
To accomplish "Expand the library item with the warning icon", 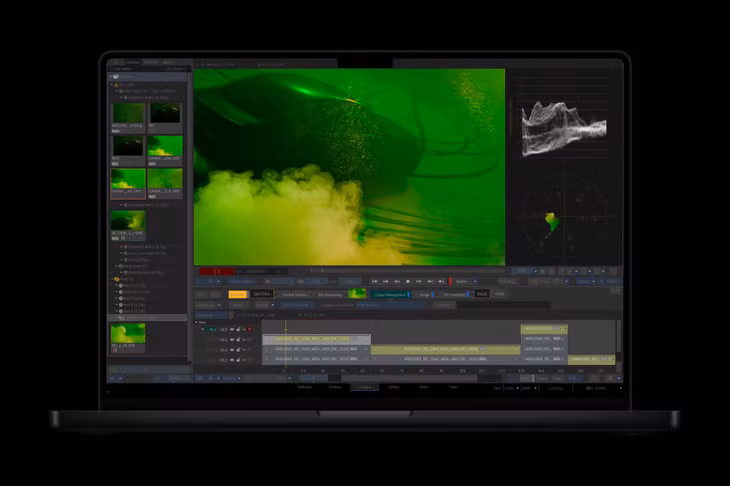I will pyautogui.click(x=112, y=85).
